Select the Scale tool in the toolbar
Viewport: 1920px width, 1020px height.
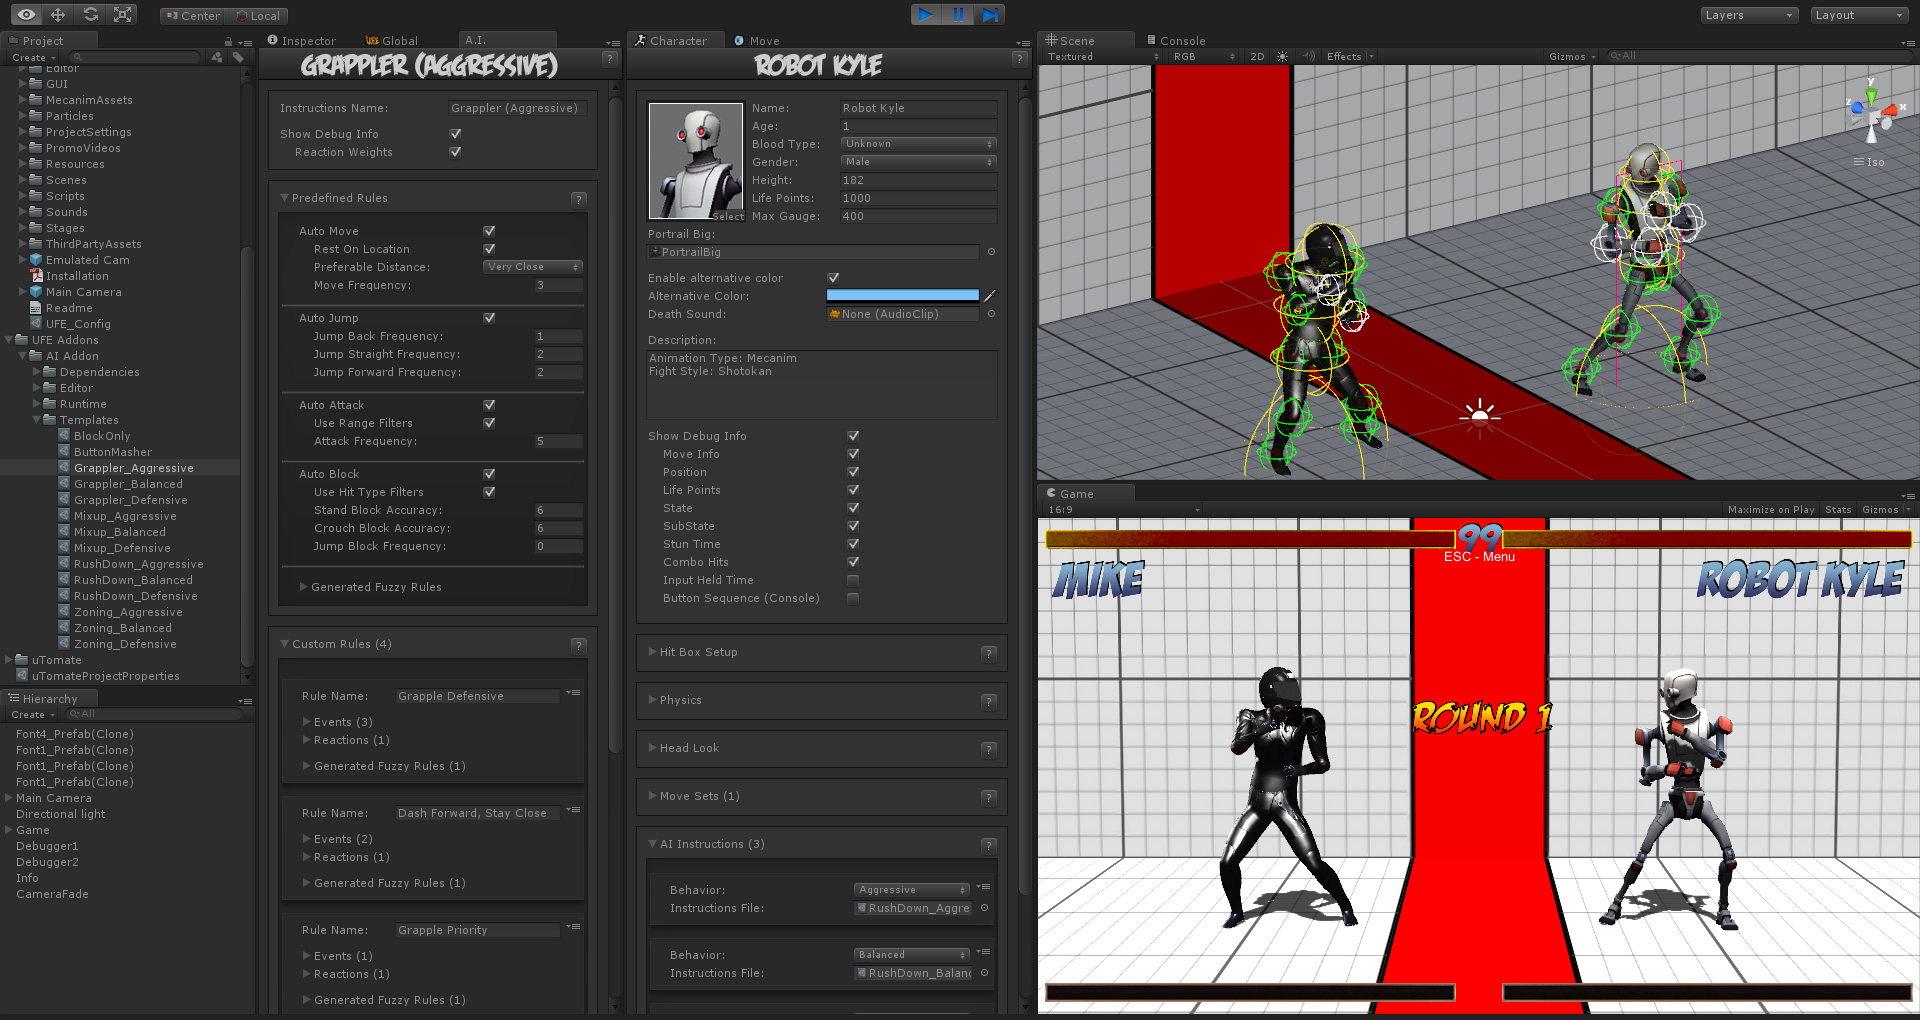tap(122, 14)
